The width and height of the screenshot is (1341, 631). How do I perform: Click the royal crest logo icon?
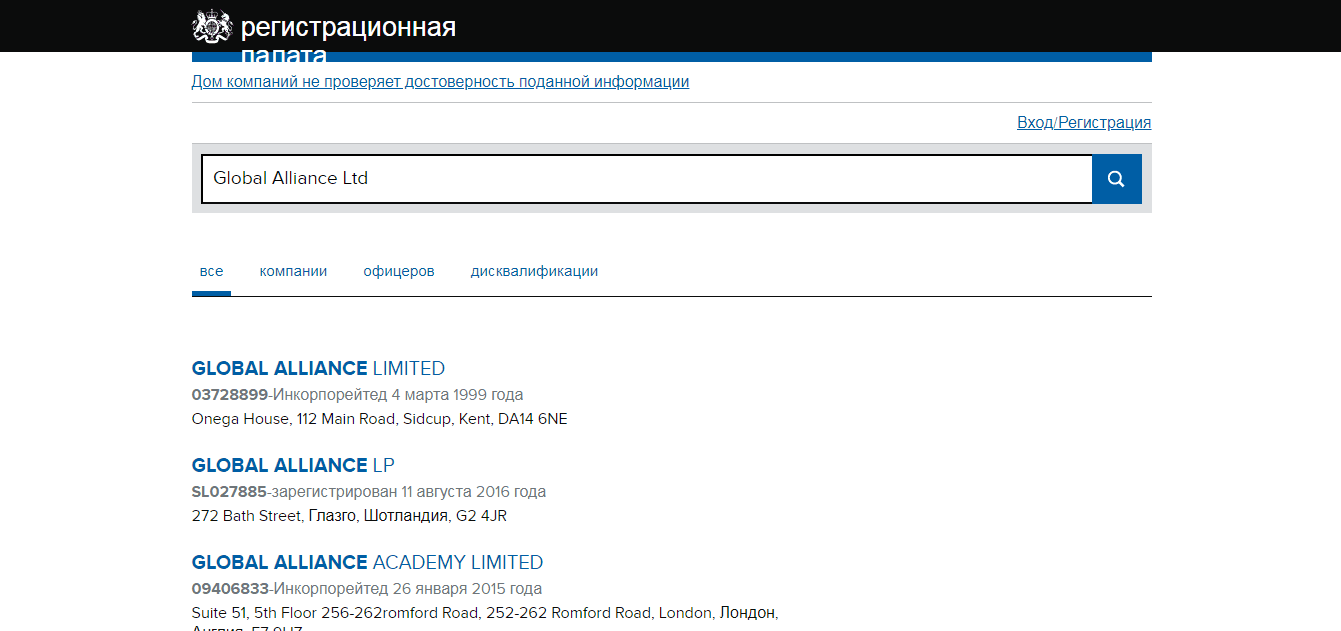[211, 27]
